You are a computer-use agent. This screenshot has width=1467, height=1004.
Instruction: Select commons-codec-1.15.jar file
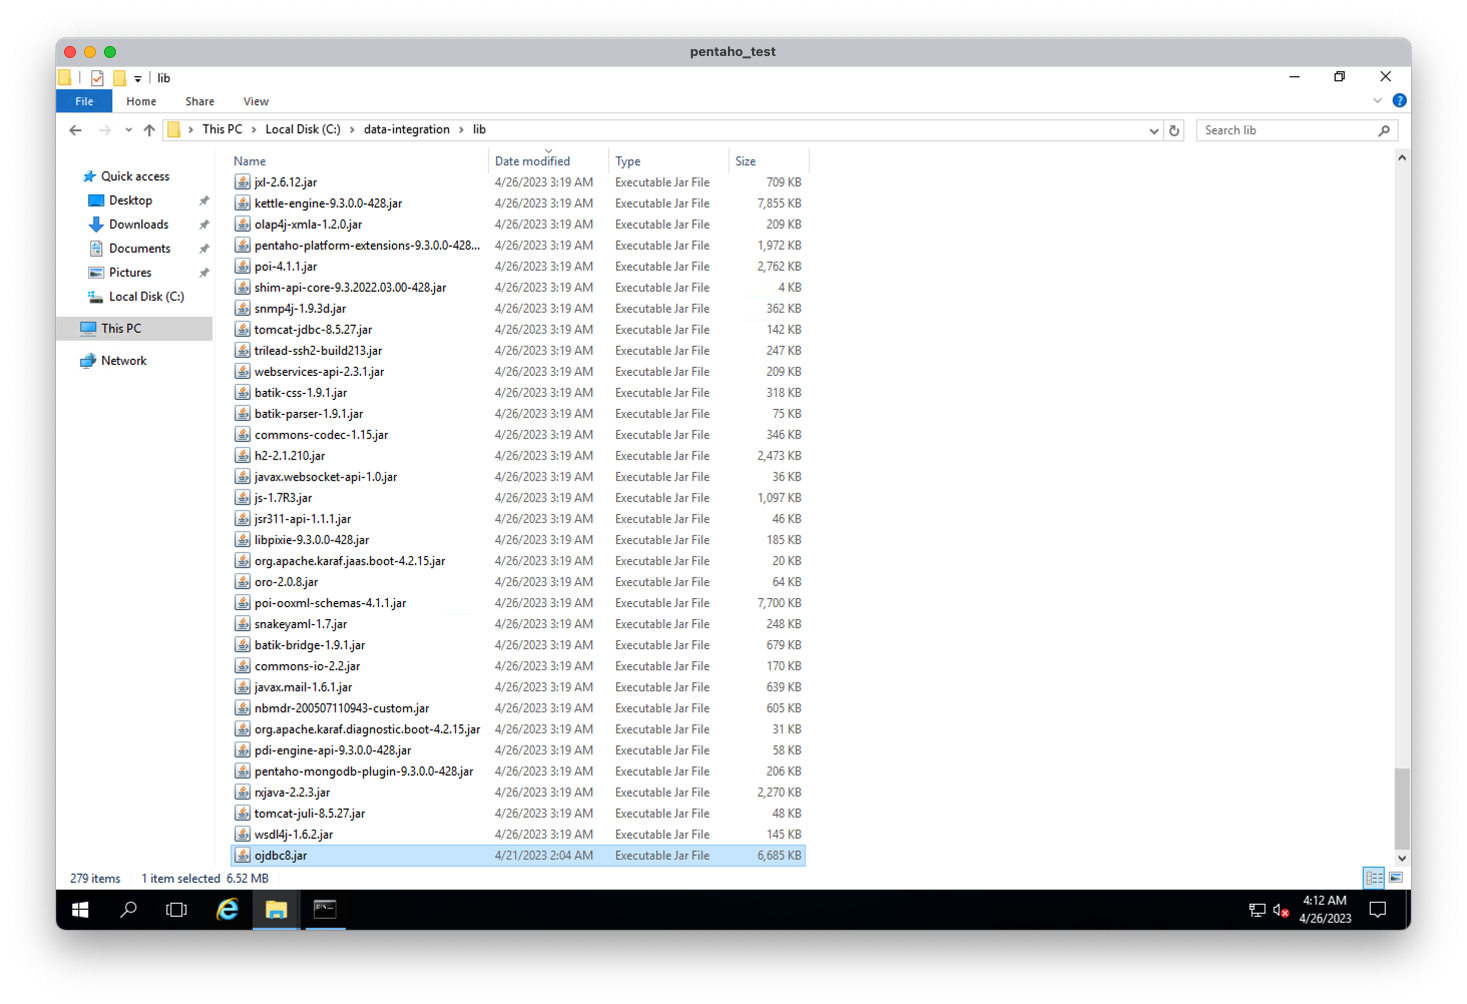tap(321, 434)
